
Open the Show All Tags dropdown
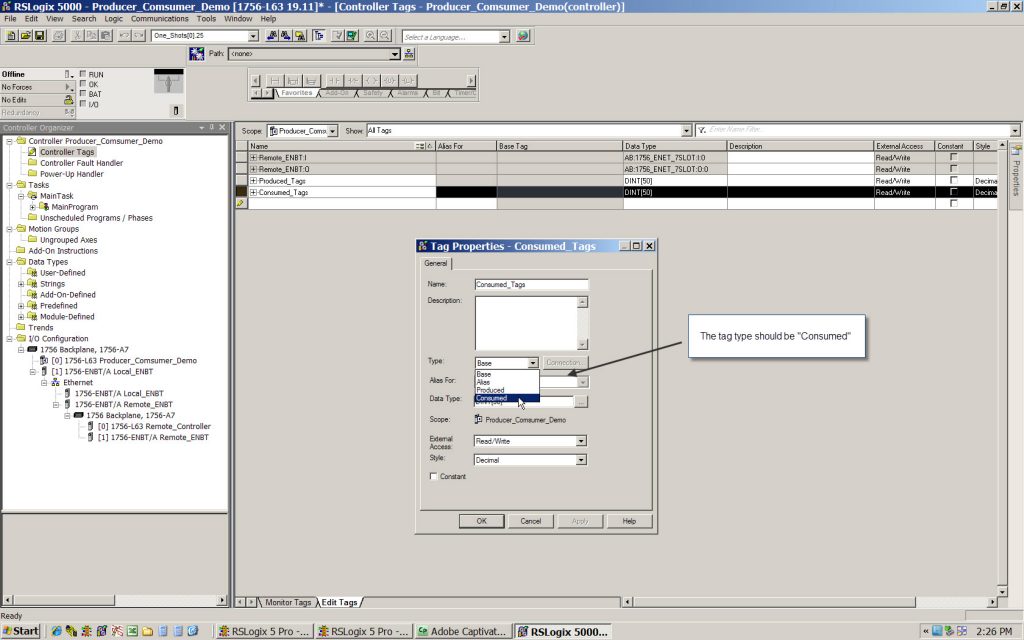[x=686, y=131]
